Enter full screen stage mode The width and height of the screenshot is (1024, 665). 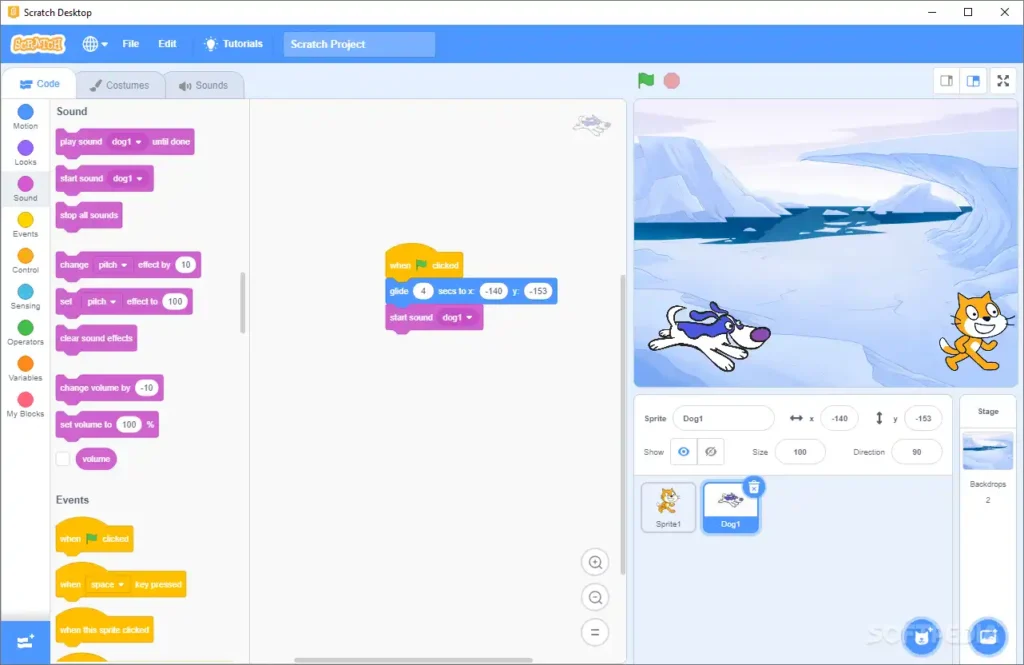1003,81
